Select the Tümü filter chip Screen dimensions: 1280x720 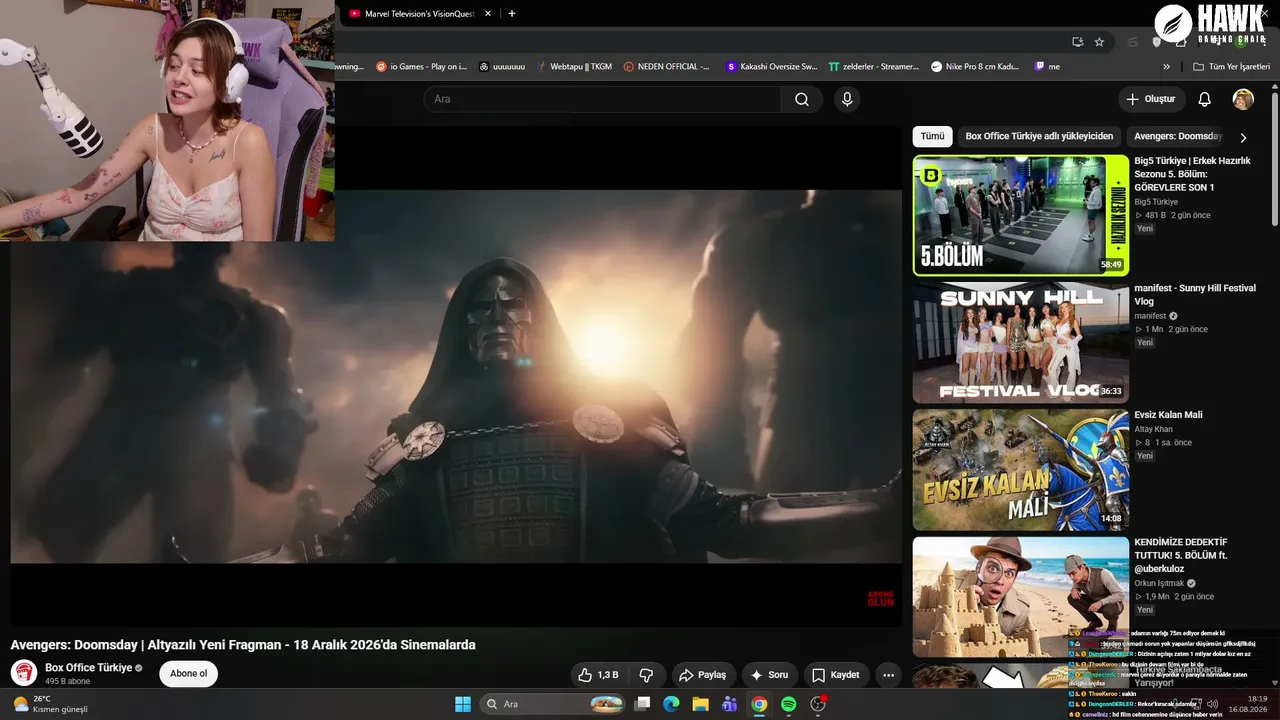tap(932, 136)
